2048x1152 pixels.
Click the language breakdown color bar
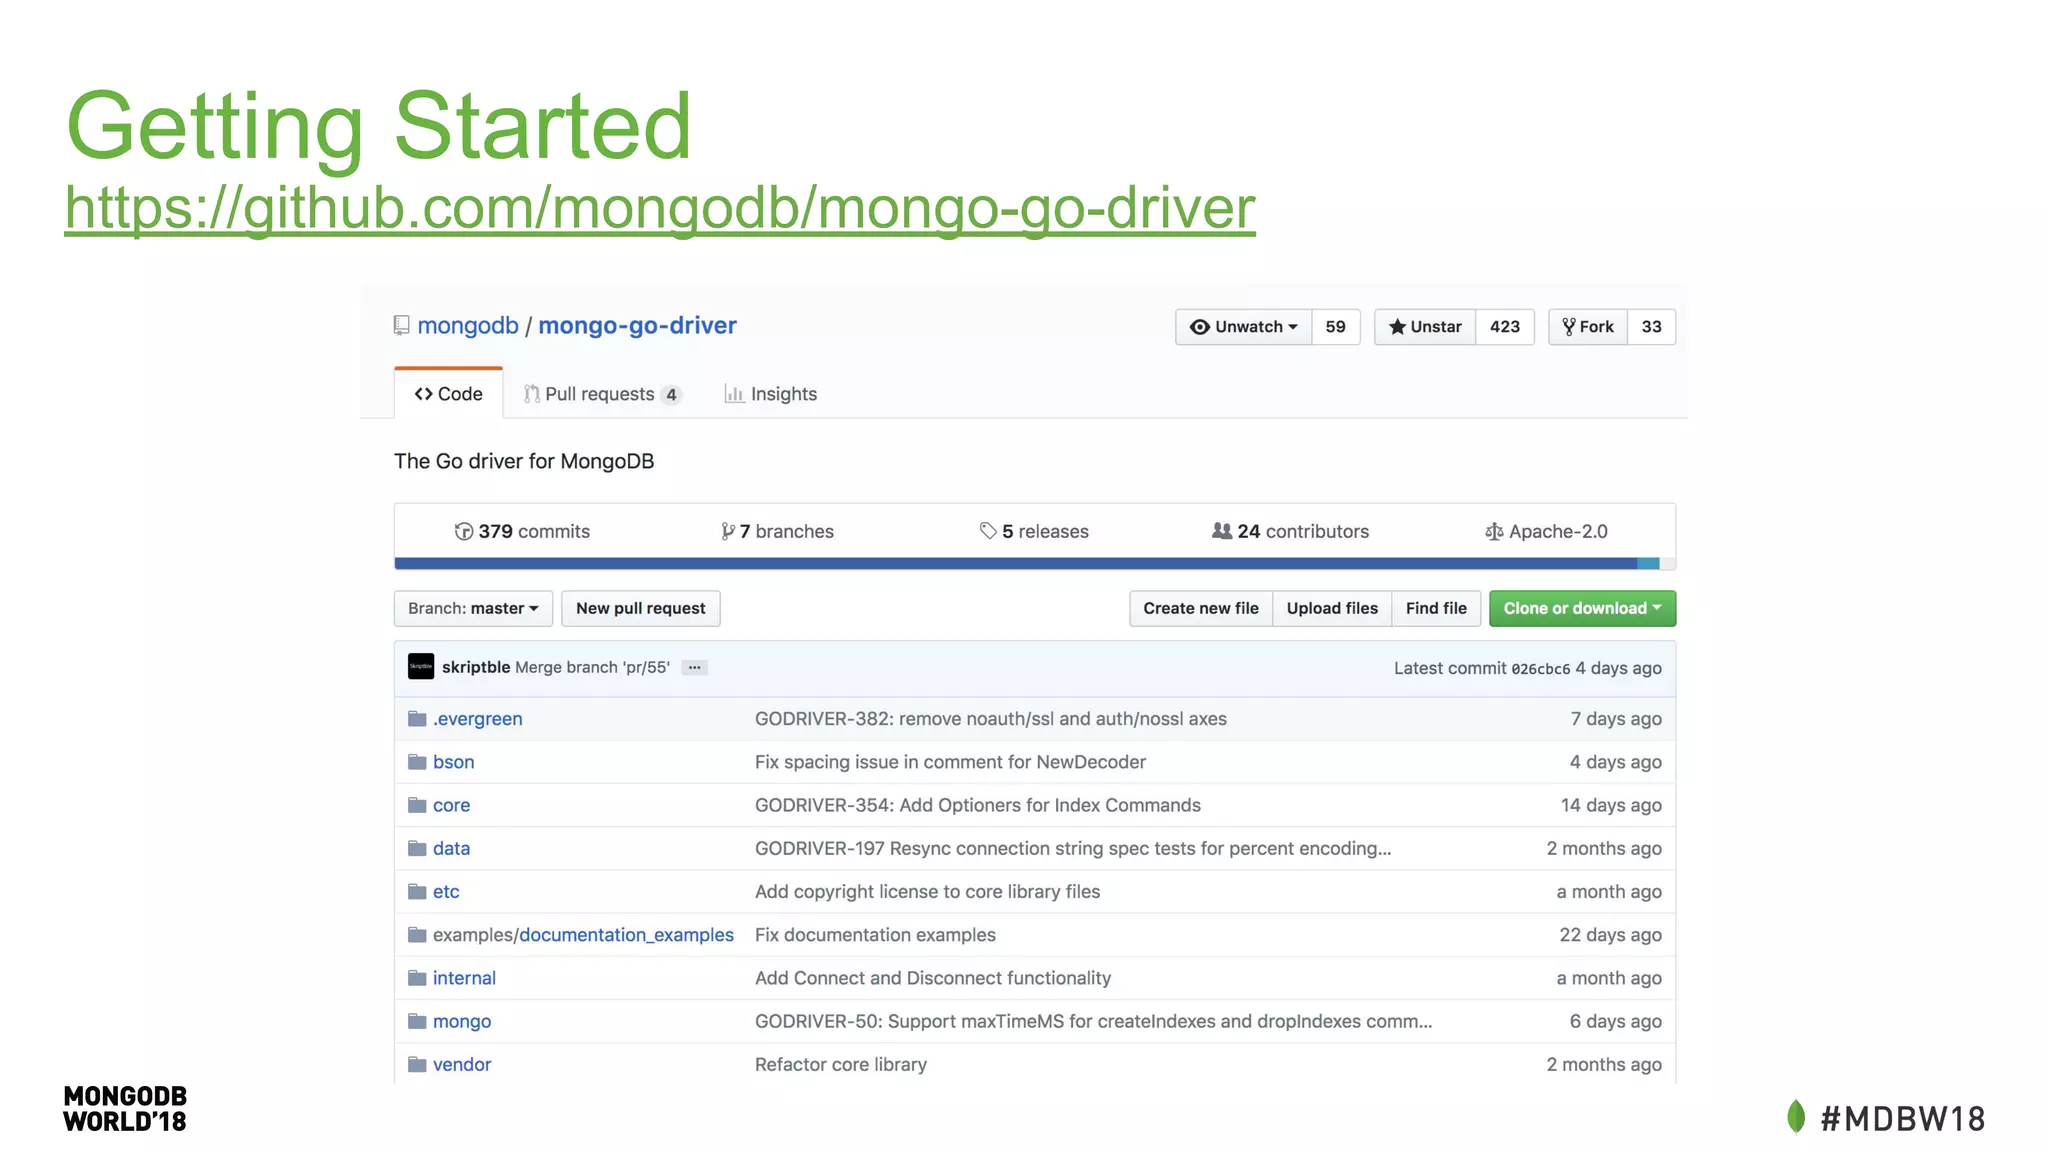point(1035,564)
